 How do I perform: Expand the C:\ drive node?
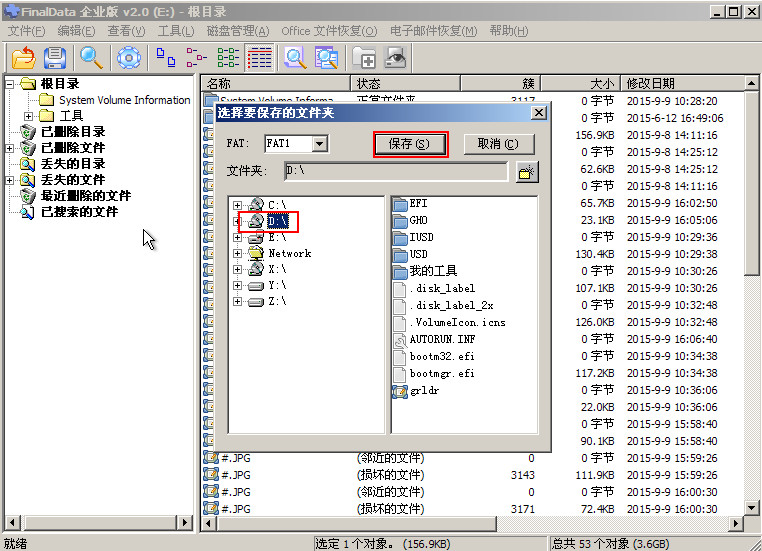(x=237, y=206)
